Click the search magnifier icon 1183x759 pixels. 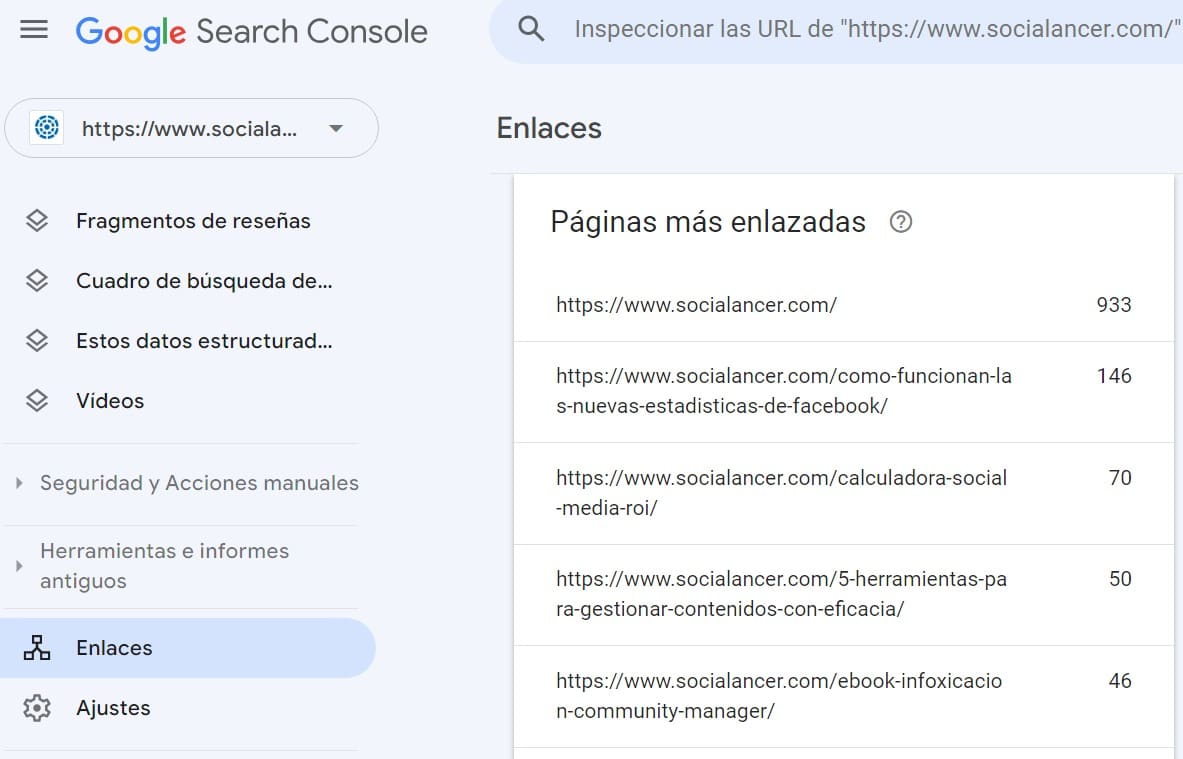pos(531,29)
